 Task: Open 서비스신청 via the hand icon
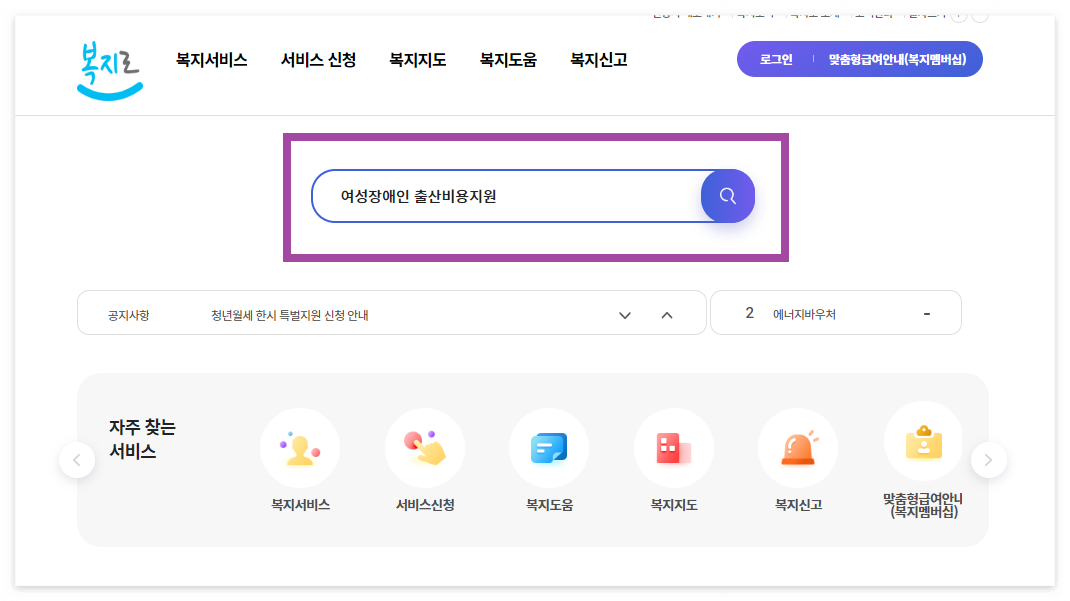coord(424,448)
